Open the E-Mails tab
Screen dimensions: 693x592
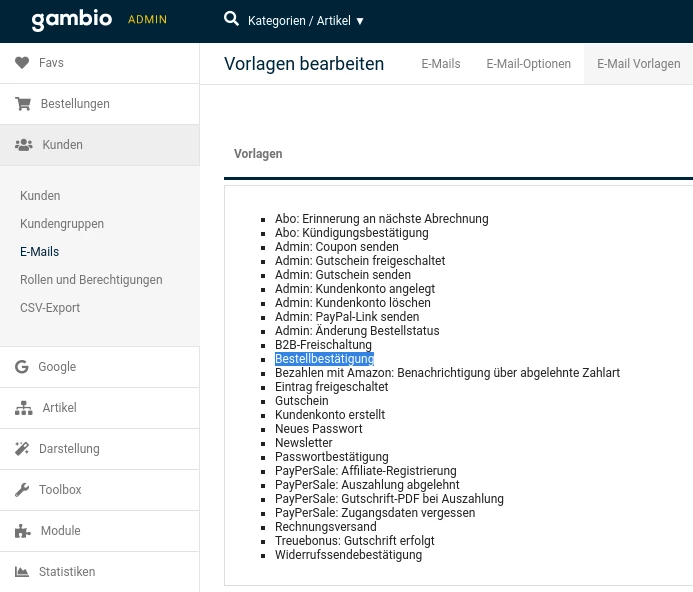click(440, 64)
